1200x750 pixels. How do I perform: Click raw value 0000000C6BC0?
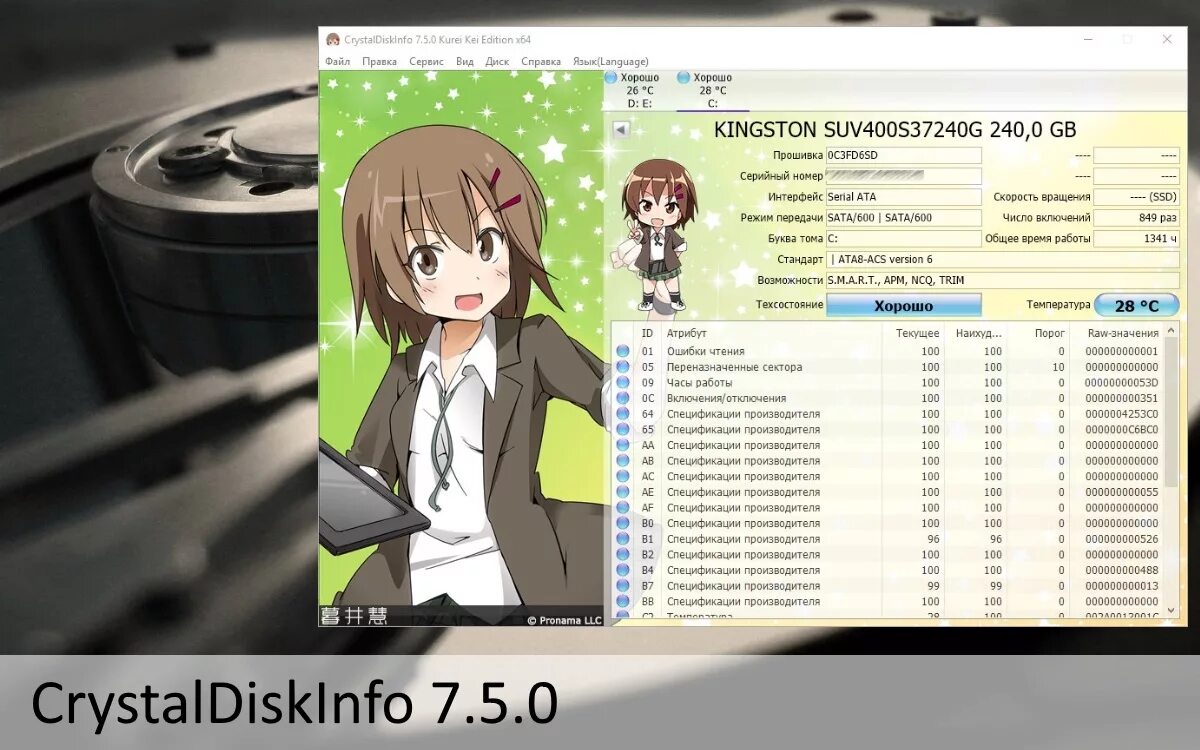coord(1121,429)
